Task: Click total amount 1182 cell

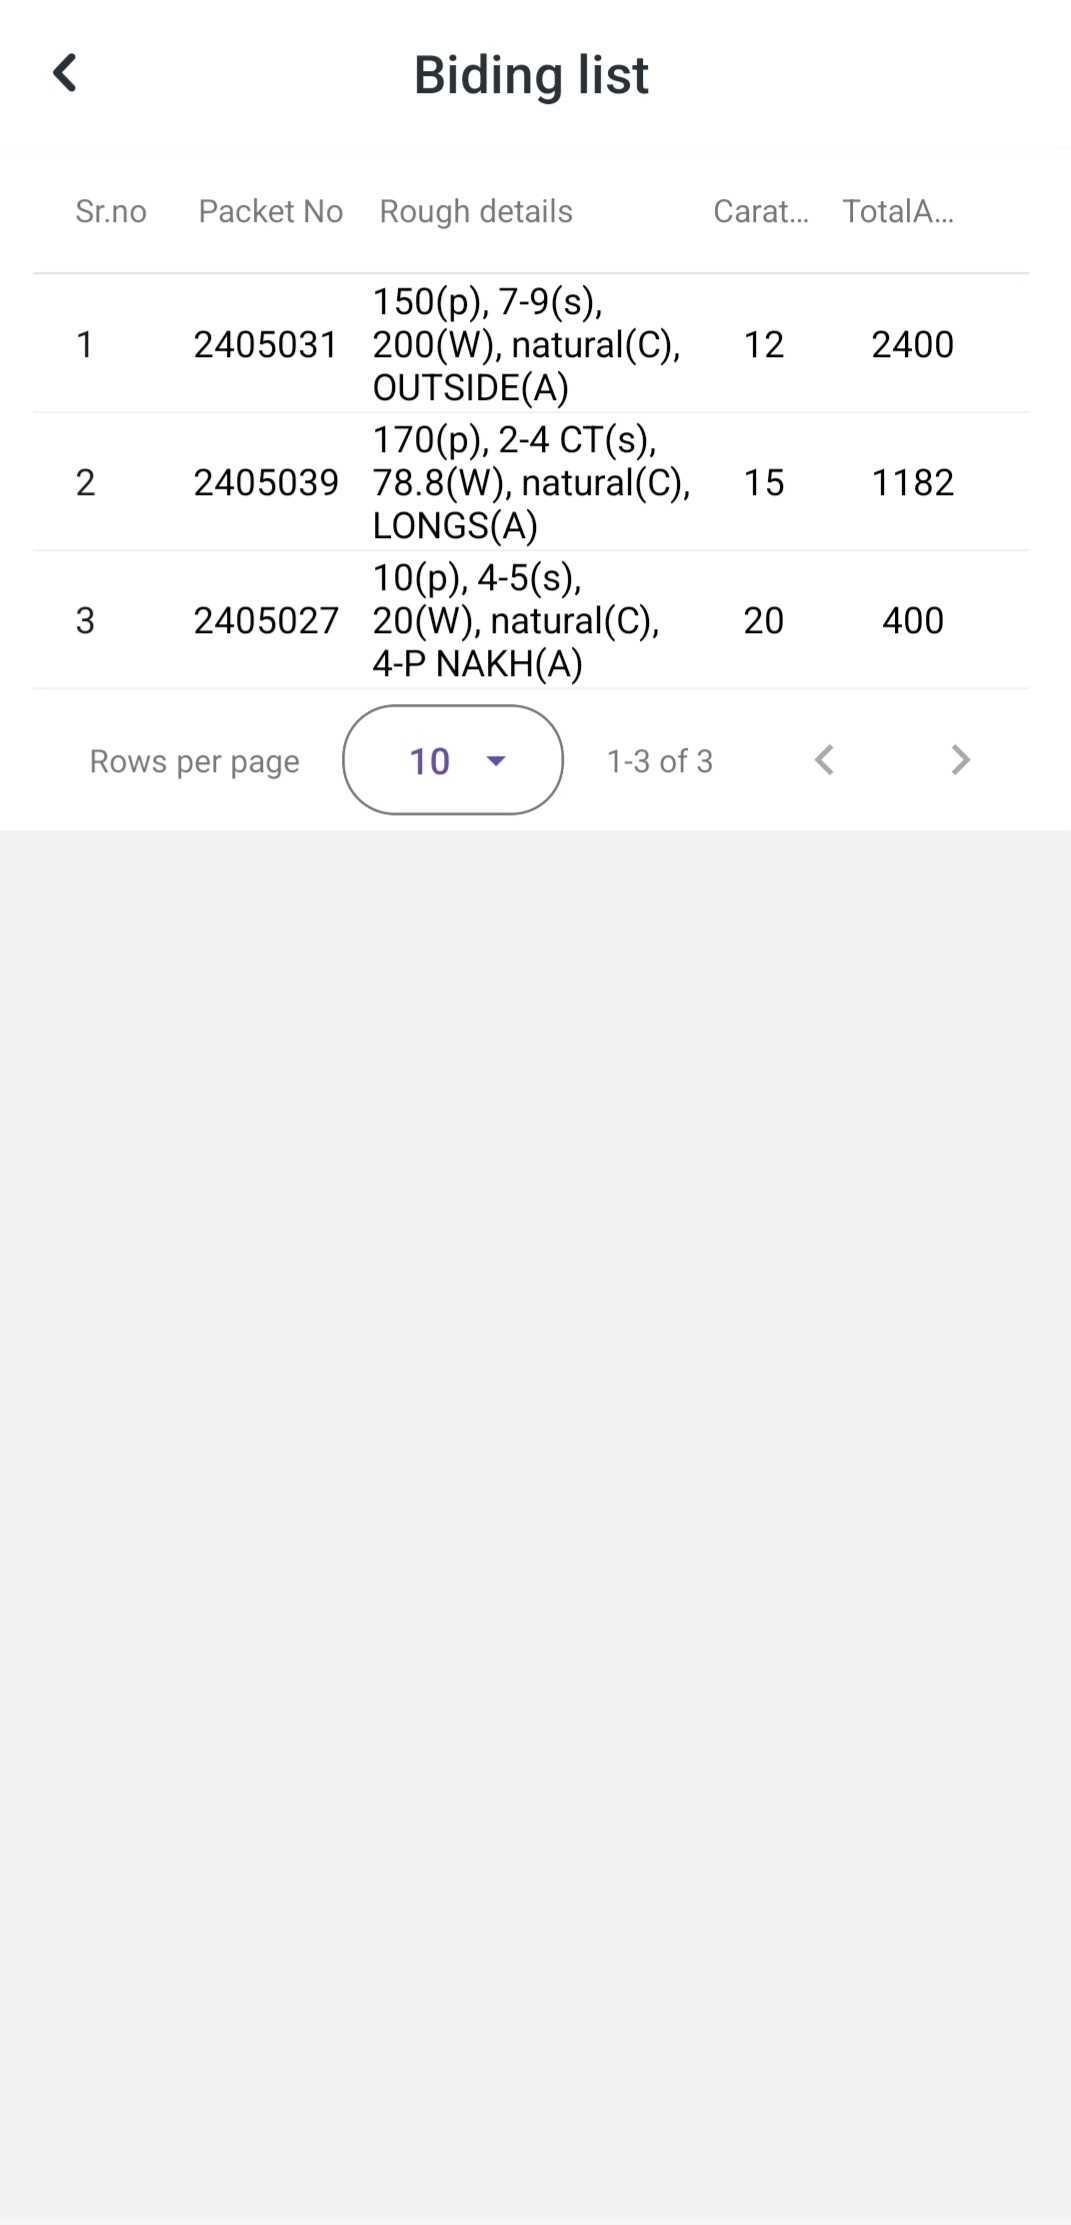Action: pyautogui.click(x=912, y=482)
